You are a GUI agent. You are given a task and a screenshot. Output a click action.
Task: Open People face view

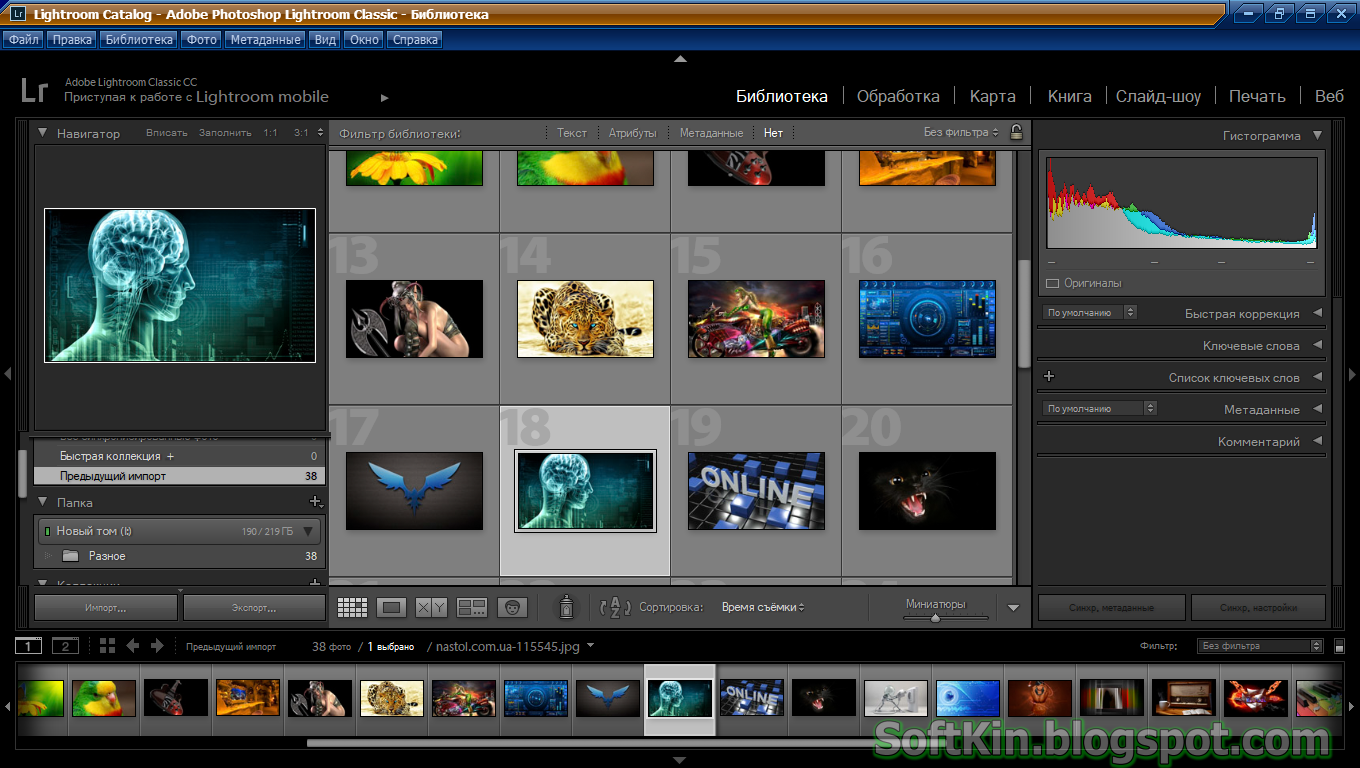click(511, 607)
